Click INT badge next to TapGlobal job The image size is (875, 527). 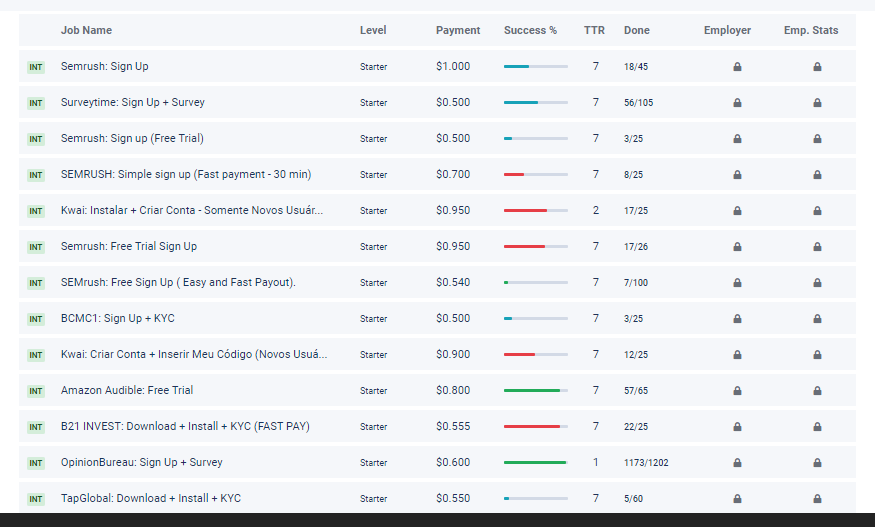[x=36, y=499]
